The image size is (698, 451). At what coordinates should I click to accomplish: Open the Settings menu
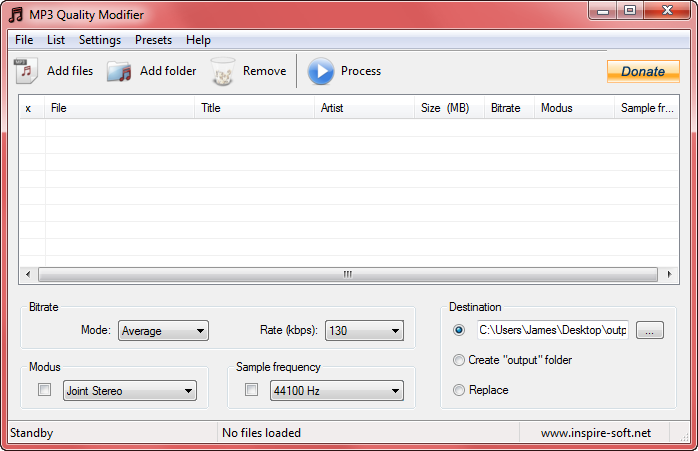point(100,40)
